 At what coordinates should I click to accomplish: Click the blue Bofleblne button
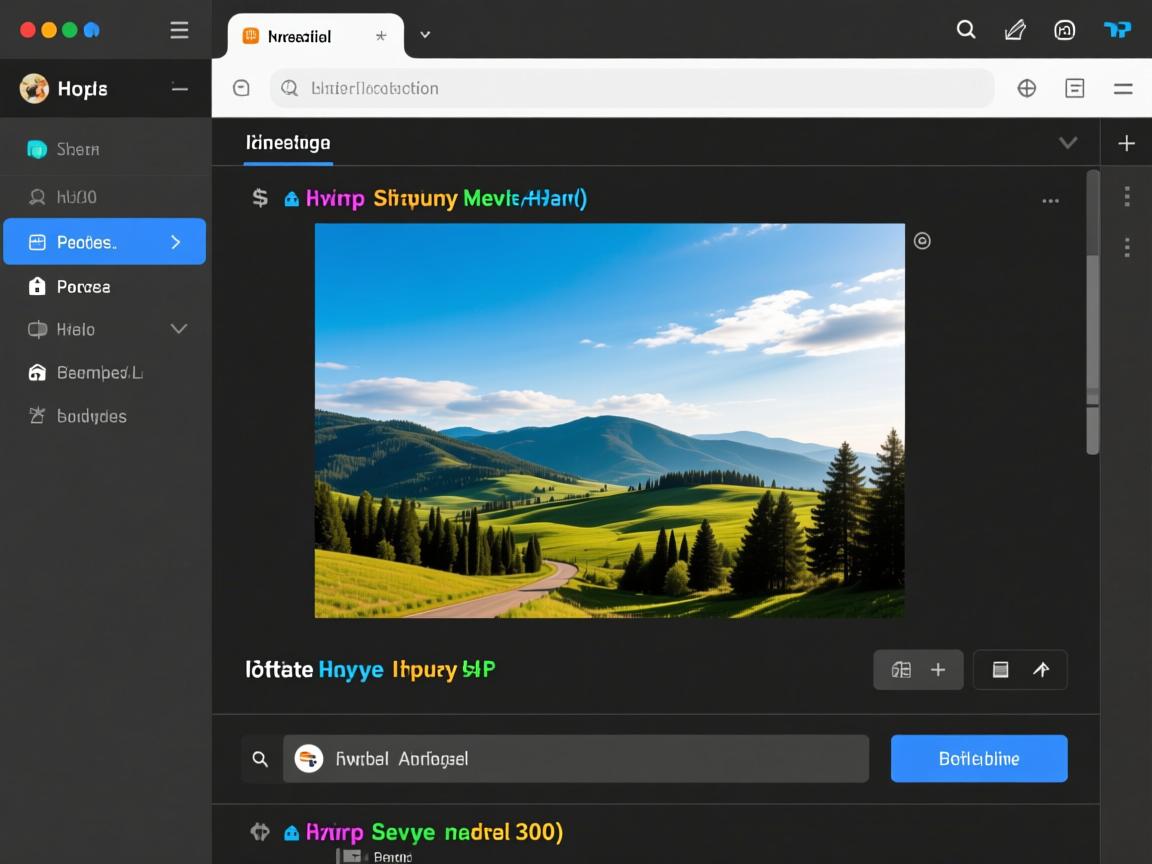[979, 759]
